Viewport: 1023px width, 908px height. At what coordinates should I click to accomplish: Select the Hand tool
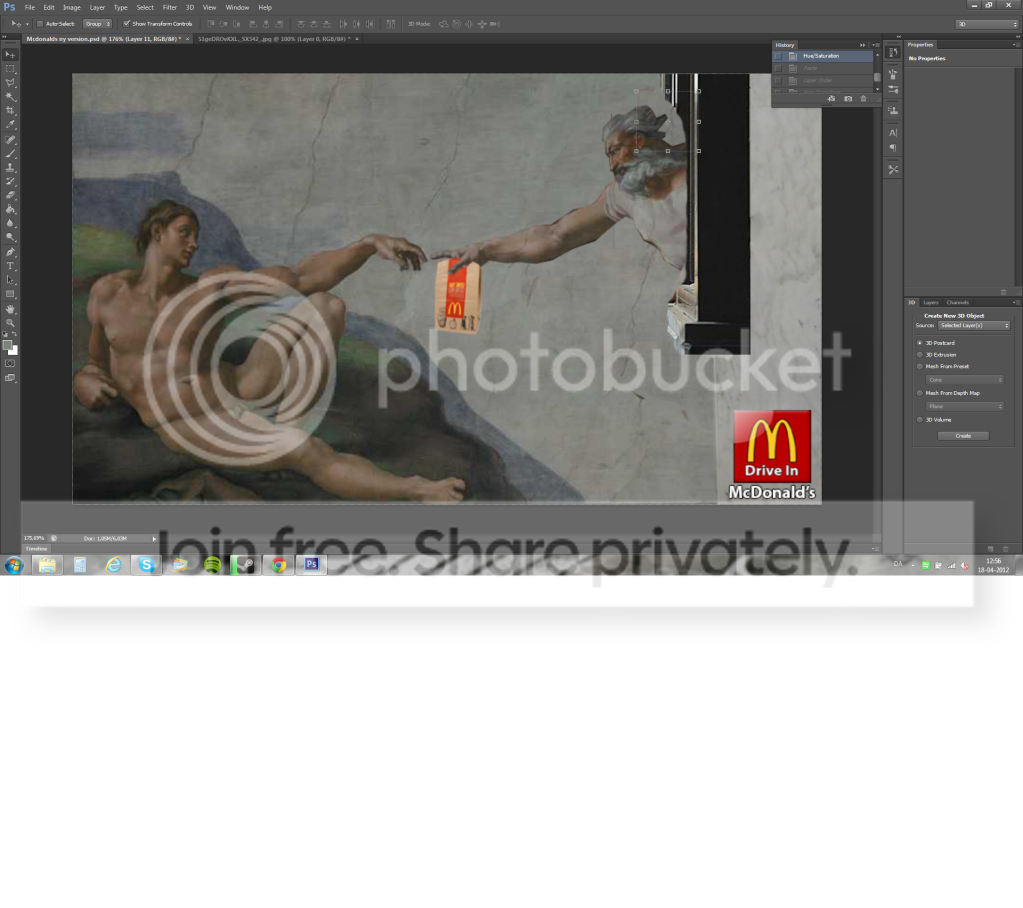(10, 309)
